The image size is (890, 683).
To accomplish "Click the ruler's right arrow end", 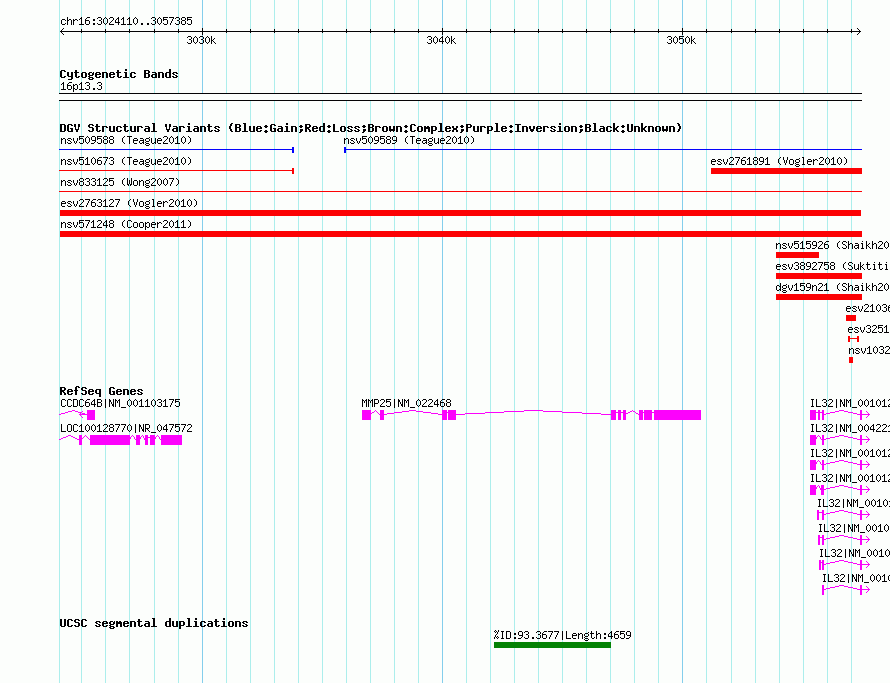I will pos(858,32).
